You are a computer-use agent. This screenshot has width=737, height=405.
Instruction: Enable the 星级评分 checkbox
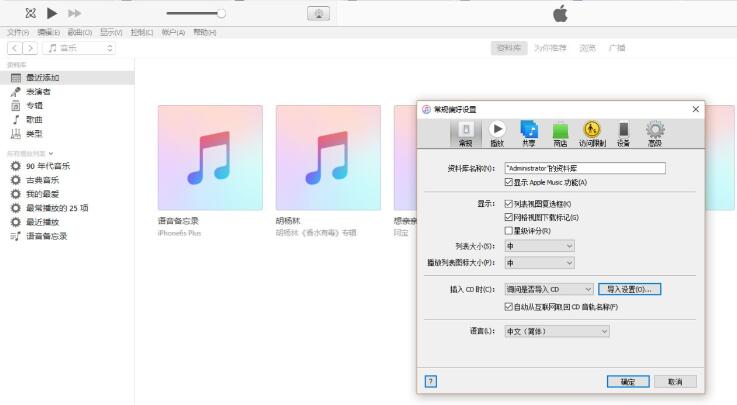point(509,231)
